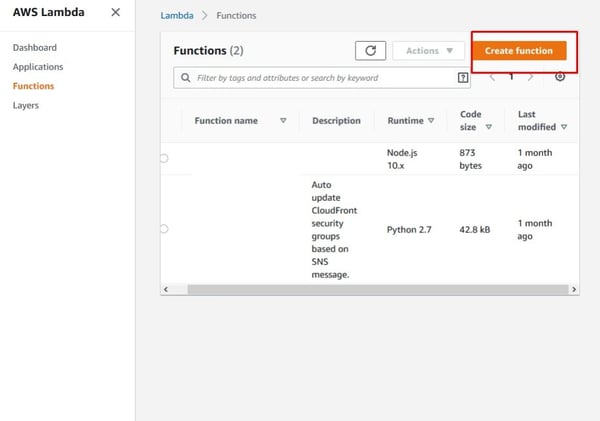This screenshot has height=421, width=600.
Task: Click the horizontal scrollbar thumb
Action: click(378, 289)
